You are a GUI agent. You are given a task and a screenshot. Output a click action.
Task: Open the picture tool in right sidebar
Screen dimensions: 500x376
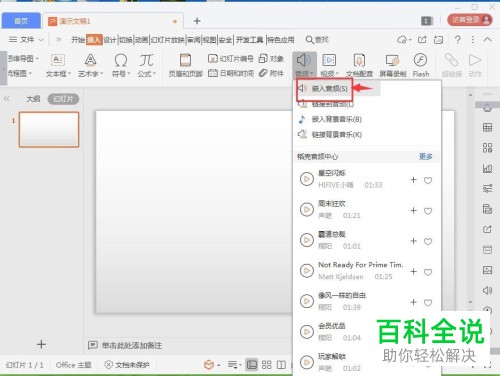click(x=487, y=270)
